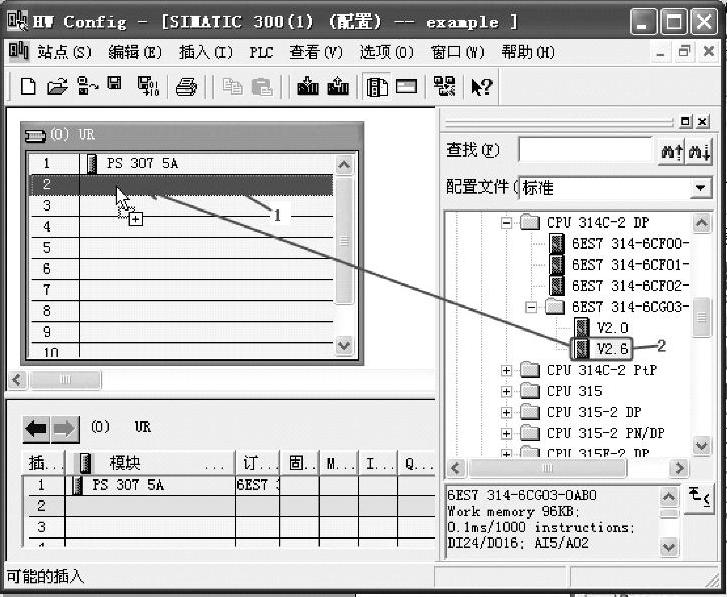Click the catalog tree scroll right arrow
The image size is (727, 597).
[x=679, y=468]
